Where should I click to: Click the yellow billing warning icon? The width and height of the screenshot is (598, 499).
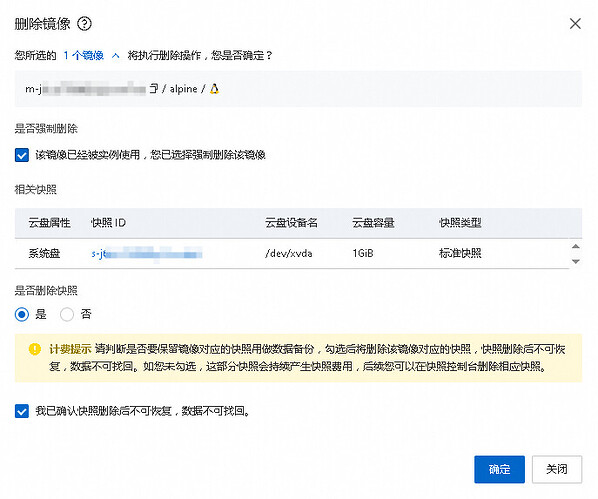pyautogui.click(x=35, y=349)
